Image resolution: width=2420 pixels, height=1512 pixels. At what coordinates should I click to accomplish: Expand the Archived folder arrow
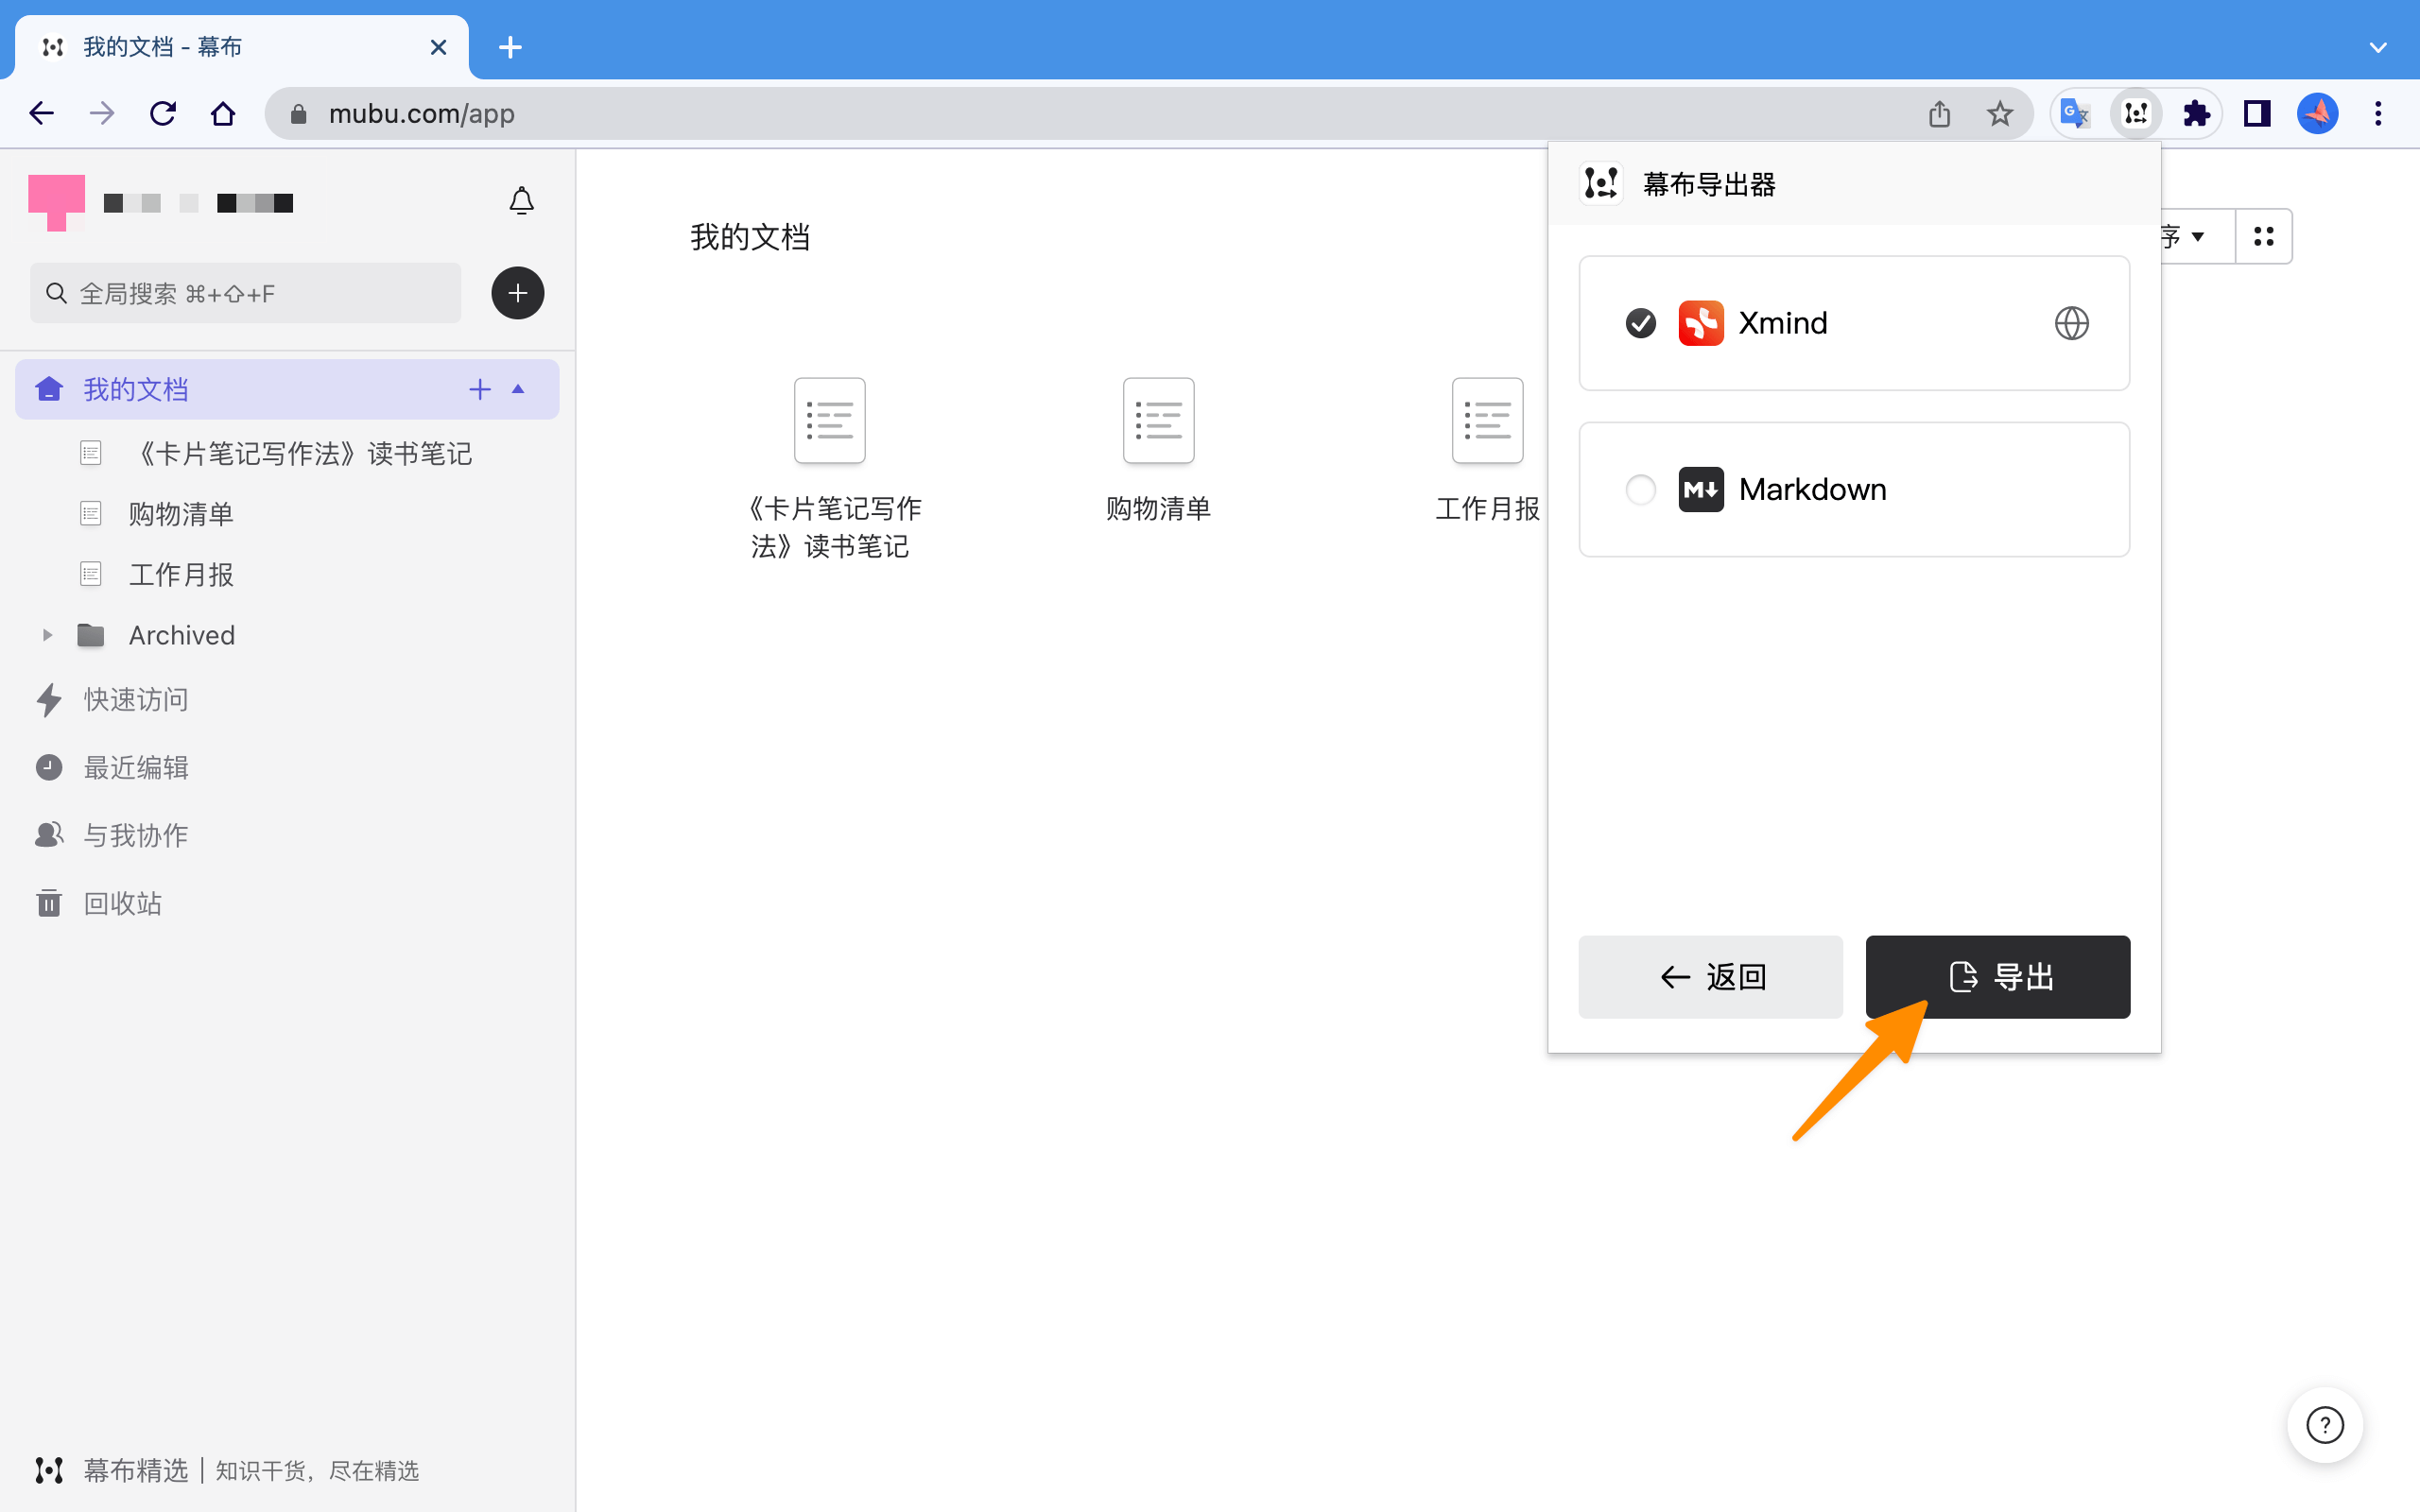click(x=47, y=635)
